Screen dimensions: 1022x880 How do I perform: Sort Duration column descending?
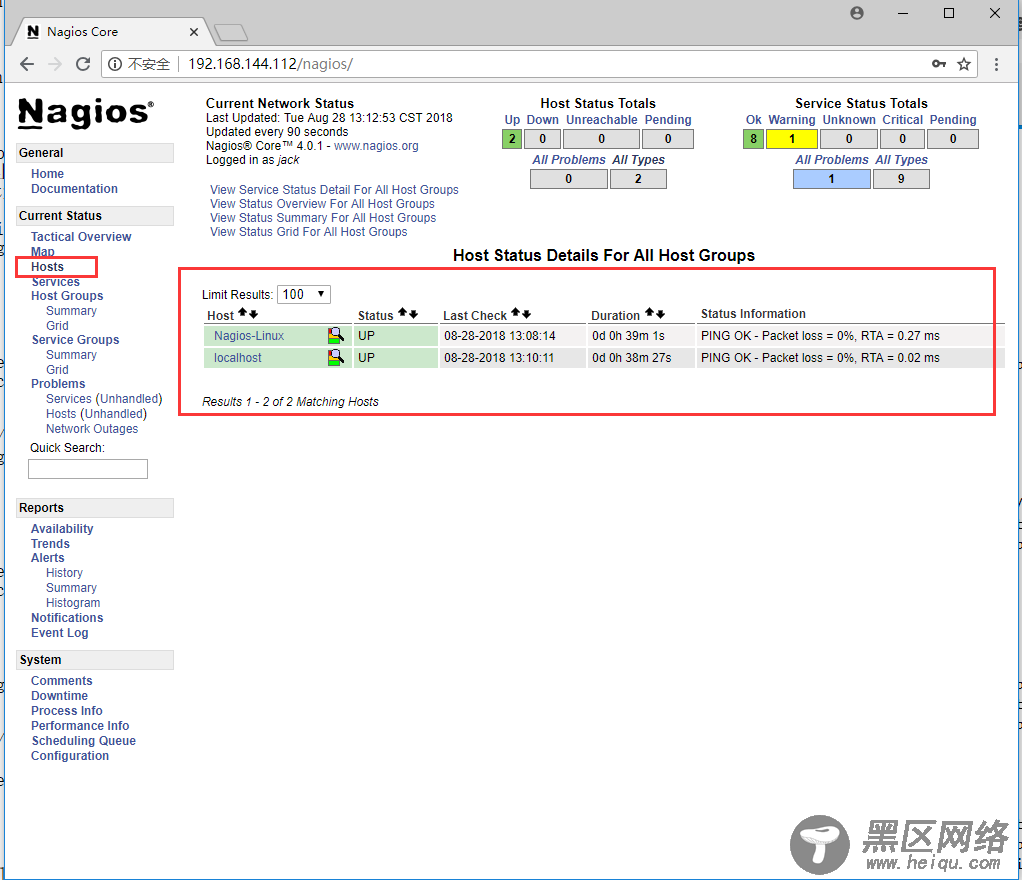point(660,314)
